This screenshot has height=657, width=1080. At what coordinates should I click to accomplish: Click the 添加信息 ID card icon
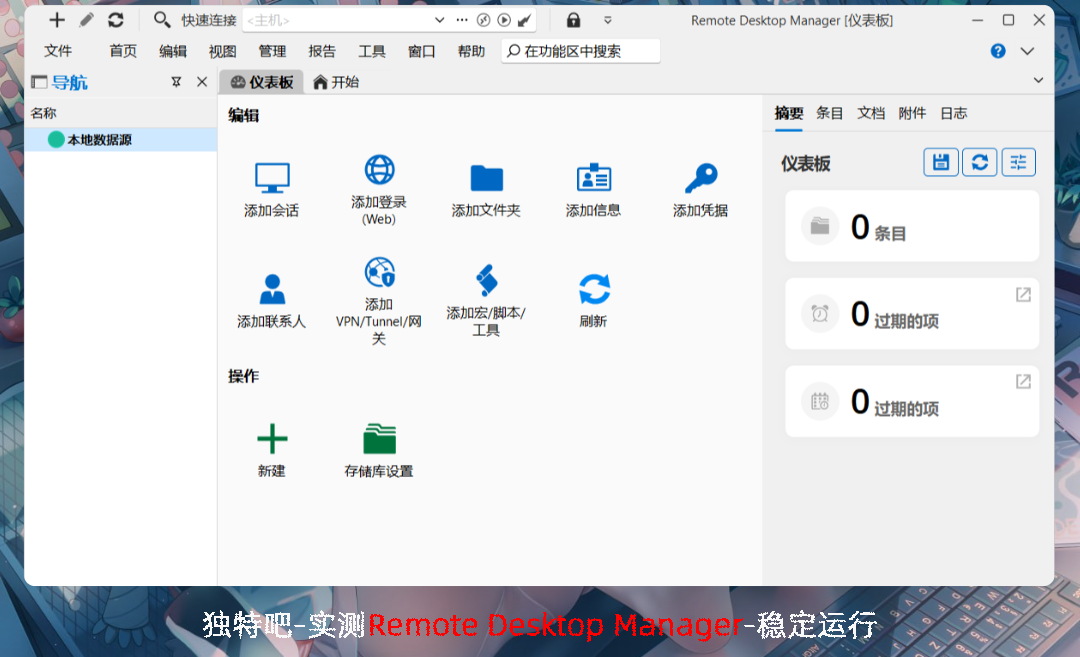pos(593,178)
